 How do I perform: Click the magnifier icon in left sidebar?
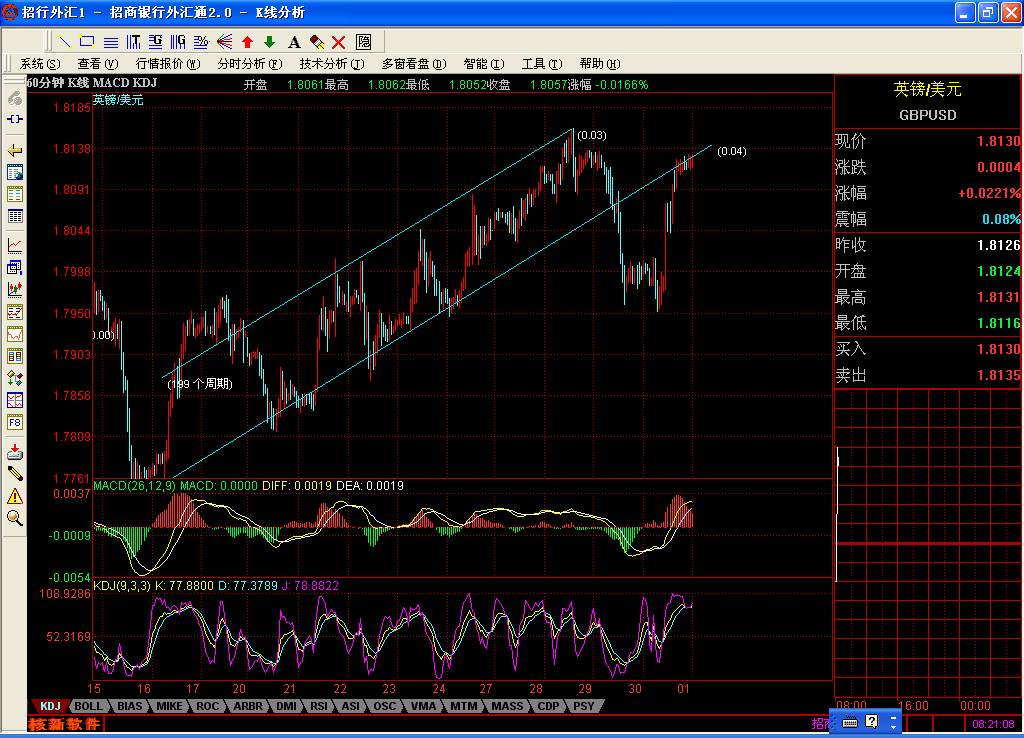tap(15, 517)
